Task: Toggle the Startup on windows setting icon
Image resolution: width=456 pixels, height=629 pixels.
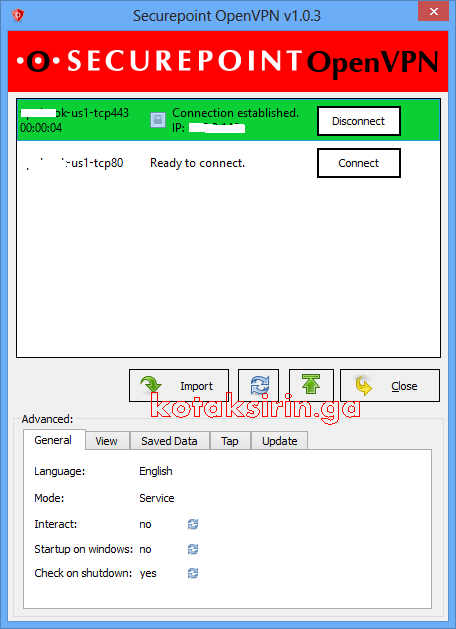Action: tap(193, 549)
